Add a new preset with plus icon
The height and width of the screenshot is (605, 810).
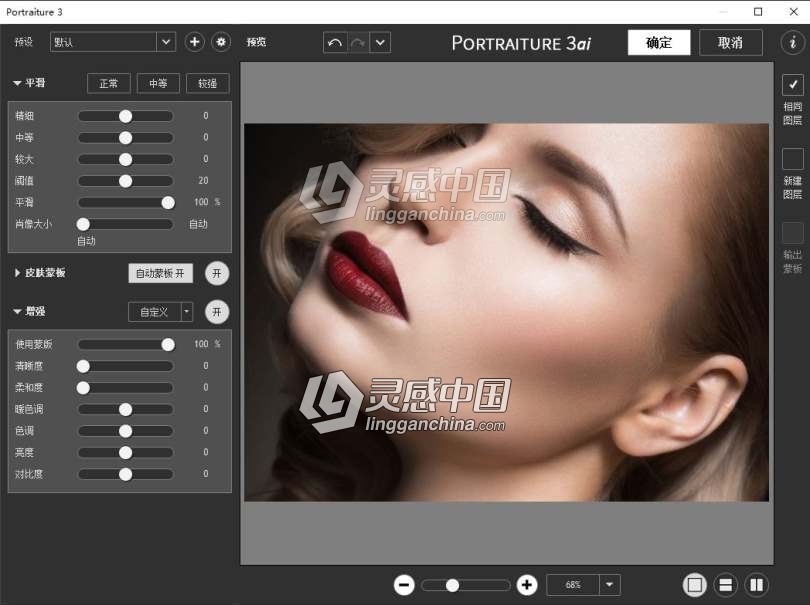click(194, 42)
